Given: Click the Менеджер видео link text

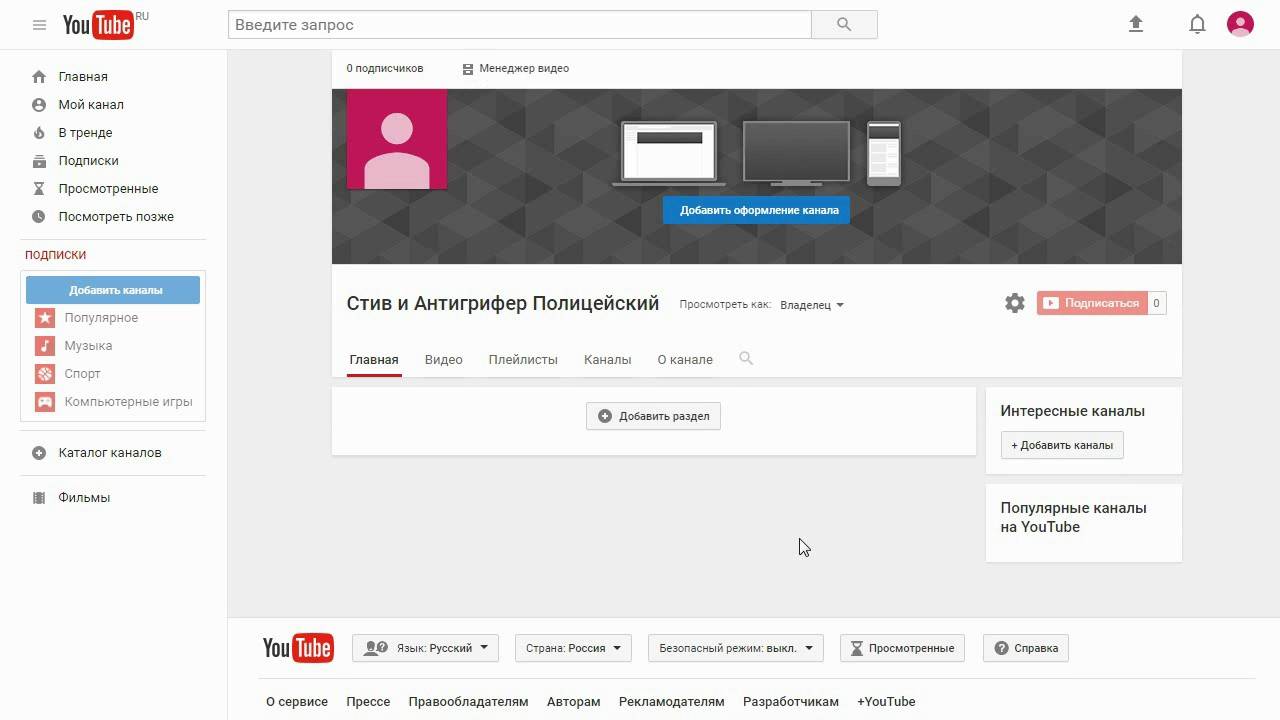Looking at the screenshot, I should click(524, 69).
